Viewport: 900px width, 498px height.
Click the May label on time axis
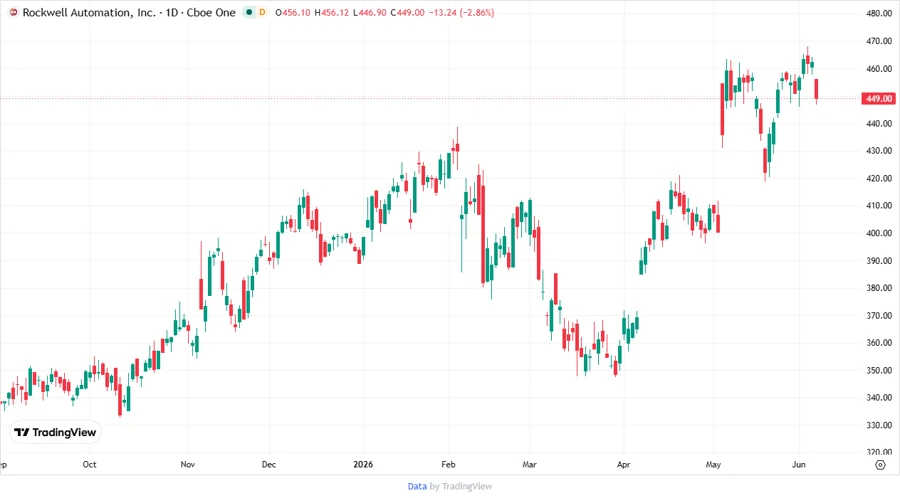[713, 464]
